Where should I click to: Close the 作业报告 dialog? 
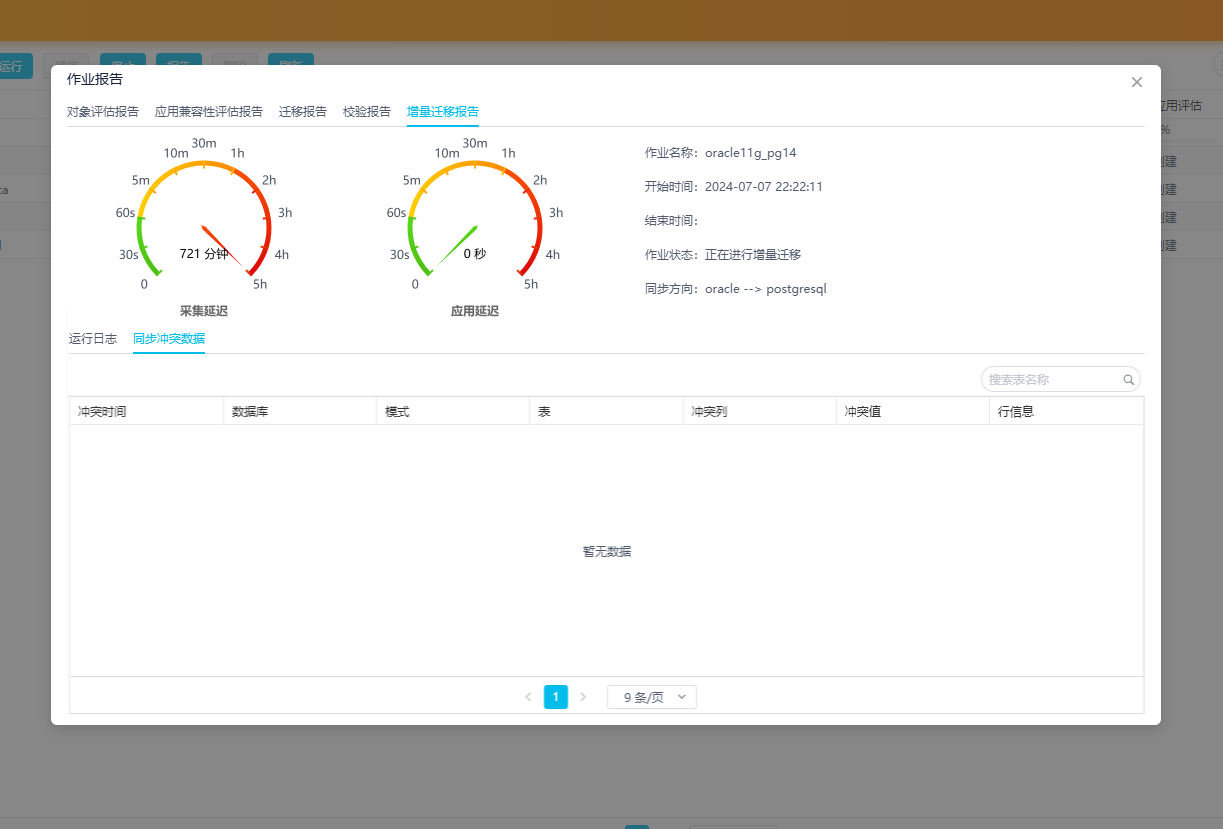[1136, 82]
